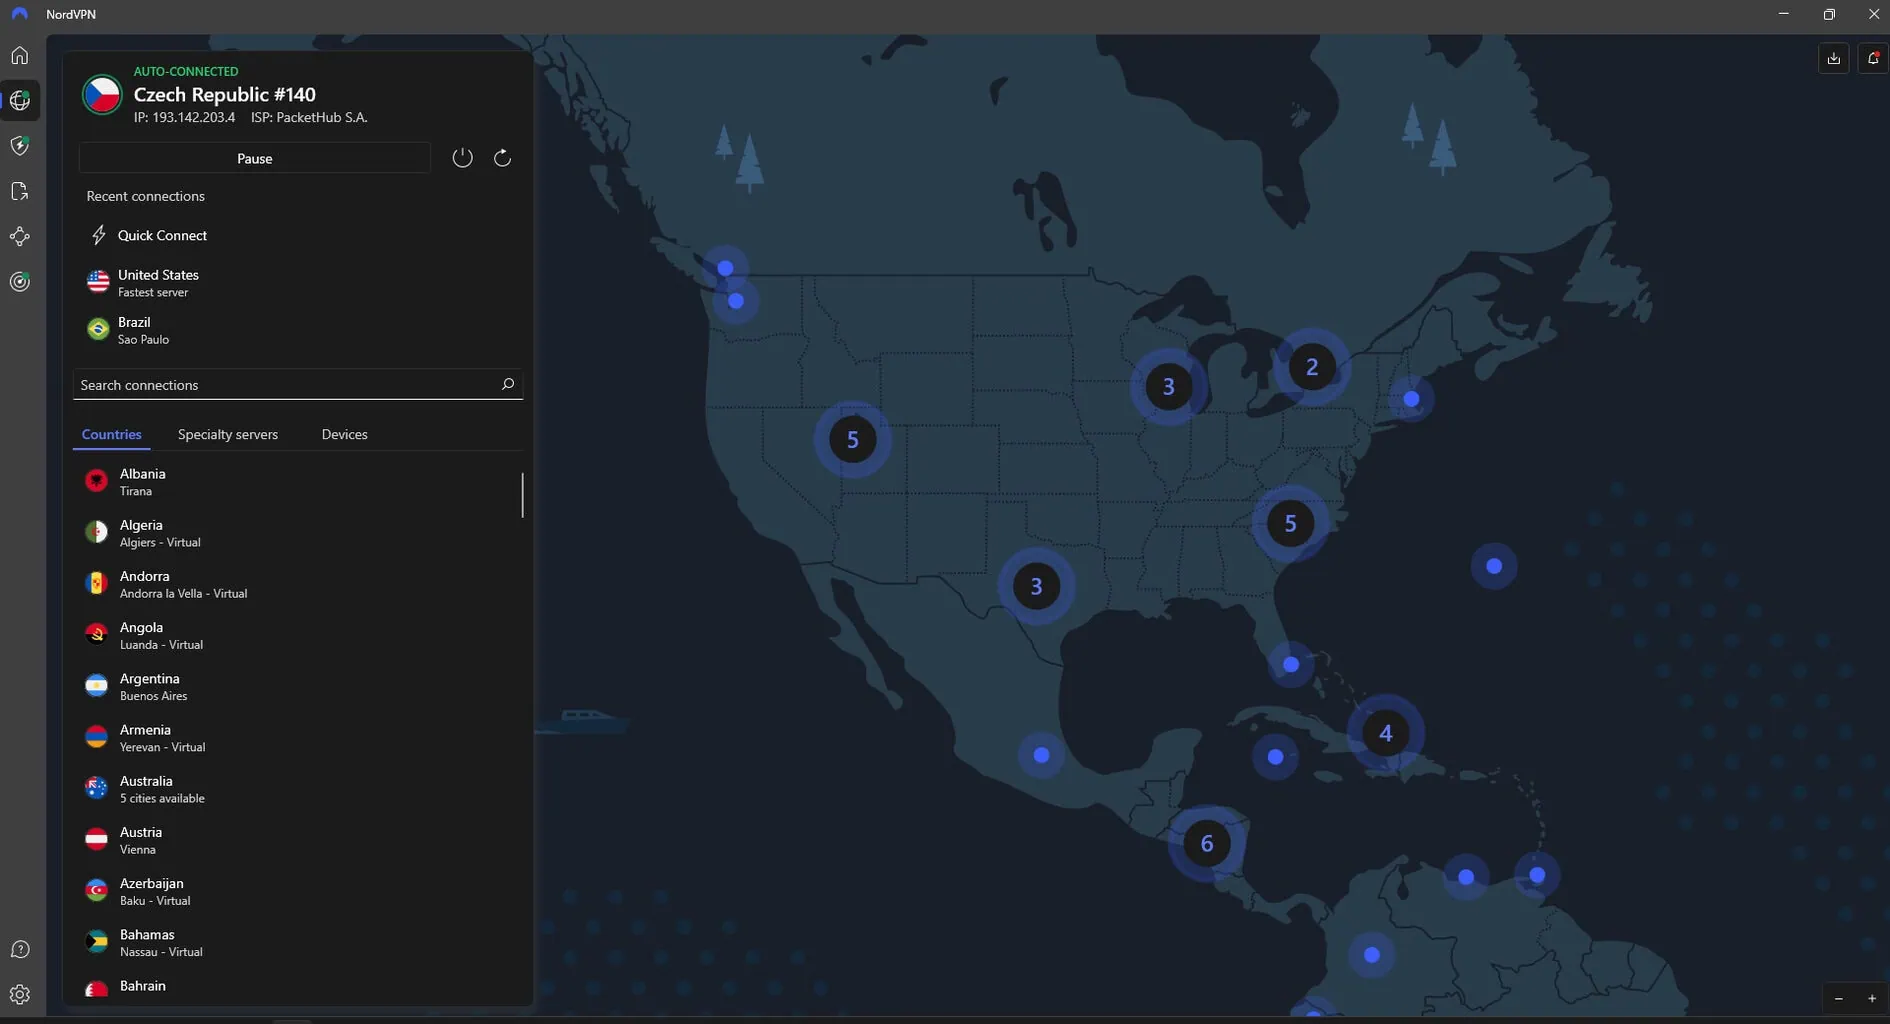Click the Search connections field
1890x1024 pixels.
pyautogui.click(x=285, y=385)
